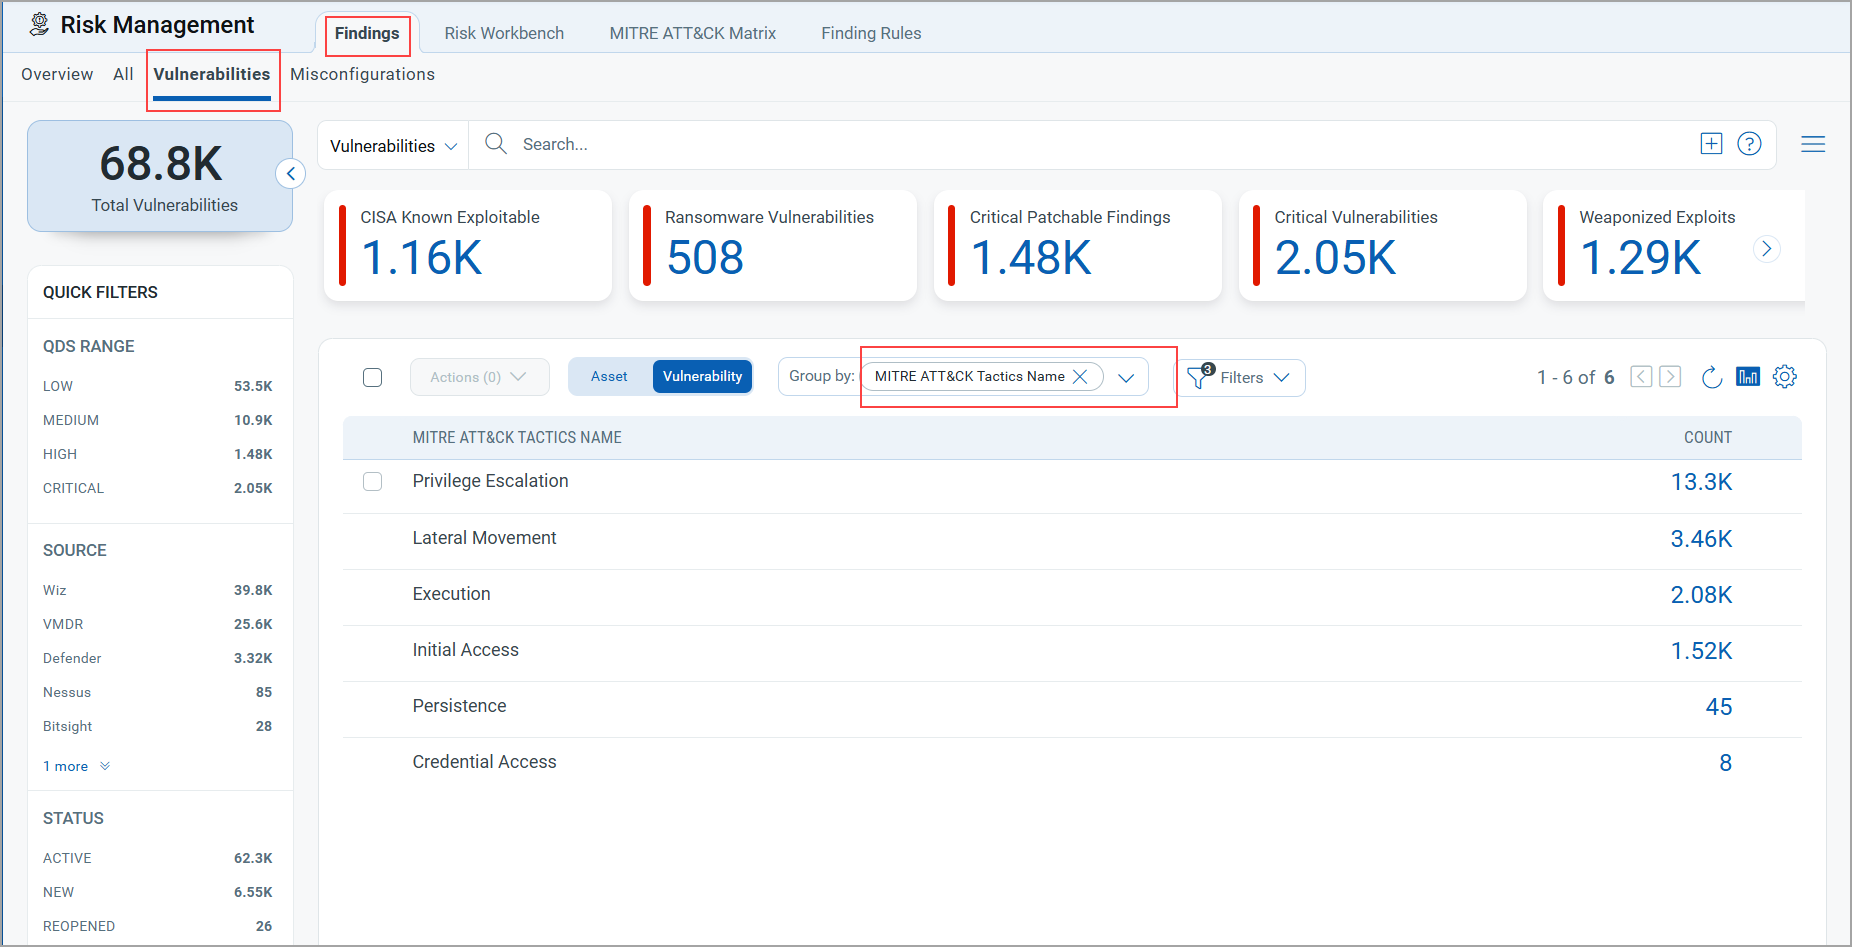Open the help question mark icon

tap(1749, 144)
